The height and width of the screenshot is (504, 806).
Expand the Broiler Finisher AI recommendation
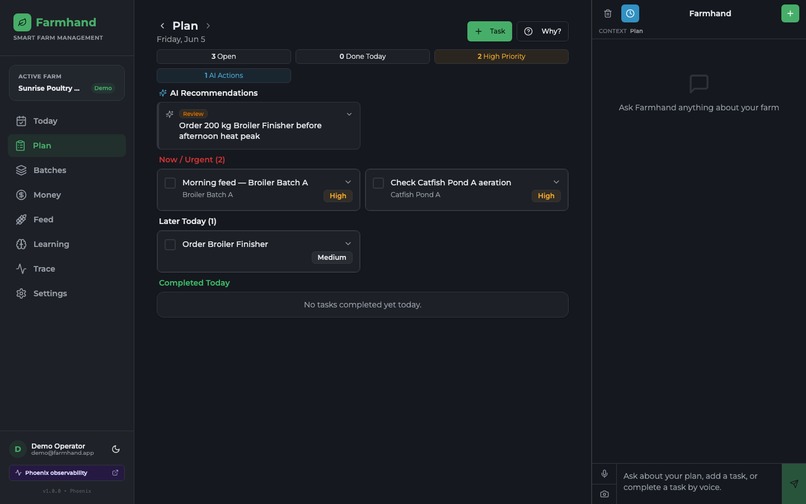point(349,114)
